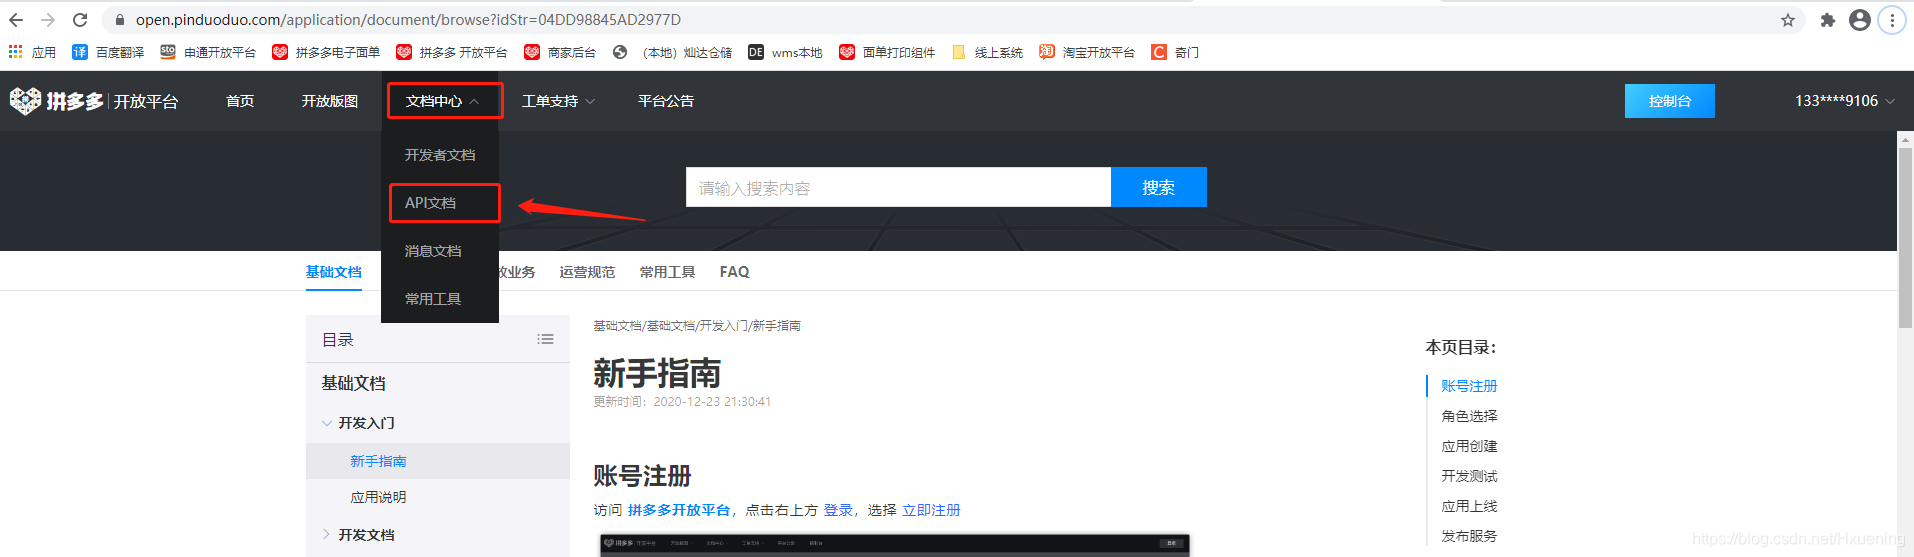Viewport: 1914px width, 557px height.
Task: Jump to 开发测试 in page contents
Action: pyautogui.click(x=1469, y=476)
